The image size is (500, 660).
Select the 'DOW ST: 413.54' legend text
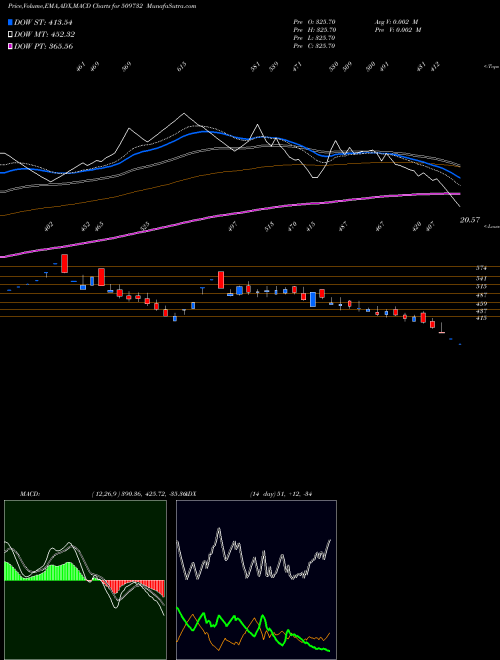coord(43,22)
